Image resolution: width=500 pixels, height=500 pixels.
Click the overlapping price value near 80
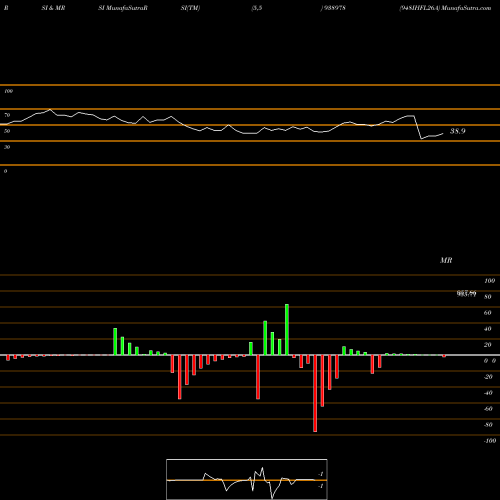tap(466, 294)
